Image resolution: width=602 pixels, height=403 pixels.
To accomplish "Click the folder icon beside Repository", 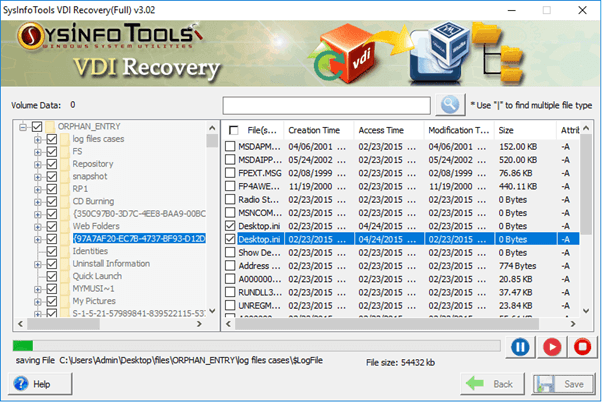I will click(x=65, y=164).
